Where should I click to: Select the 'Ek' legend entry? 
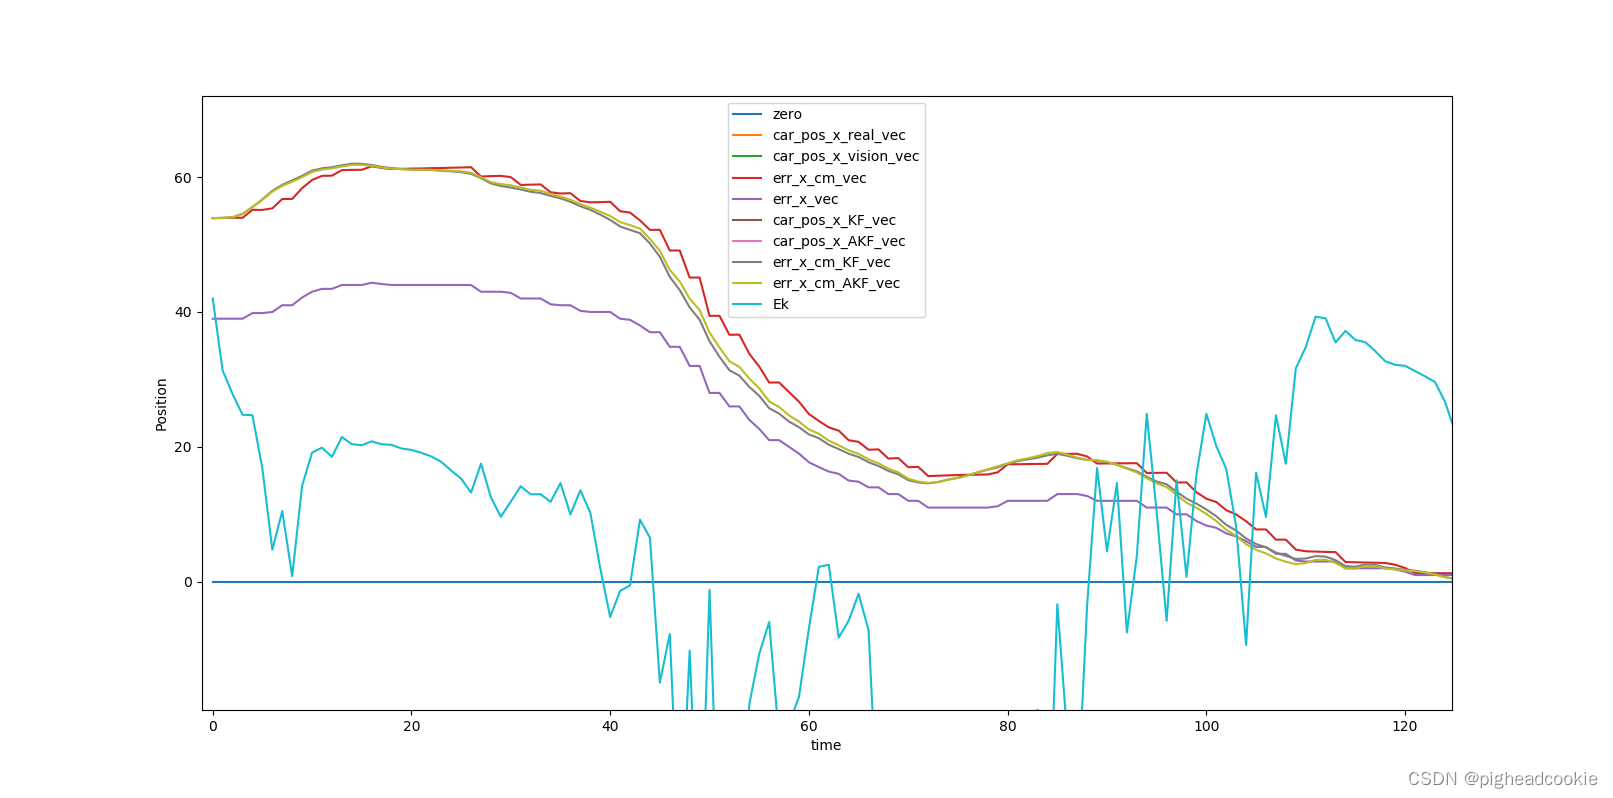(781, 304)
